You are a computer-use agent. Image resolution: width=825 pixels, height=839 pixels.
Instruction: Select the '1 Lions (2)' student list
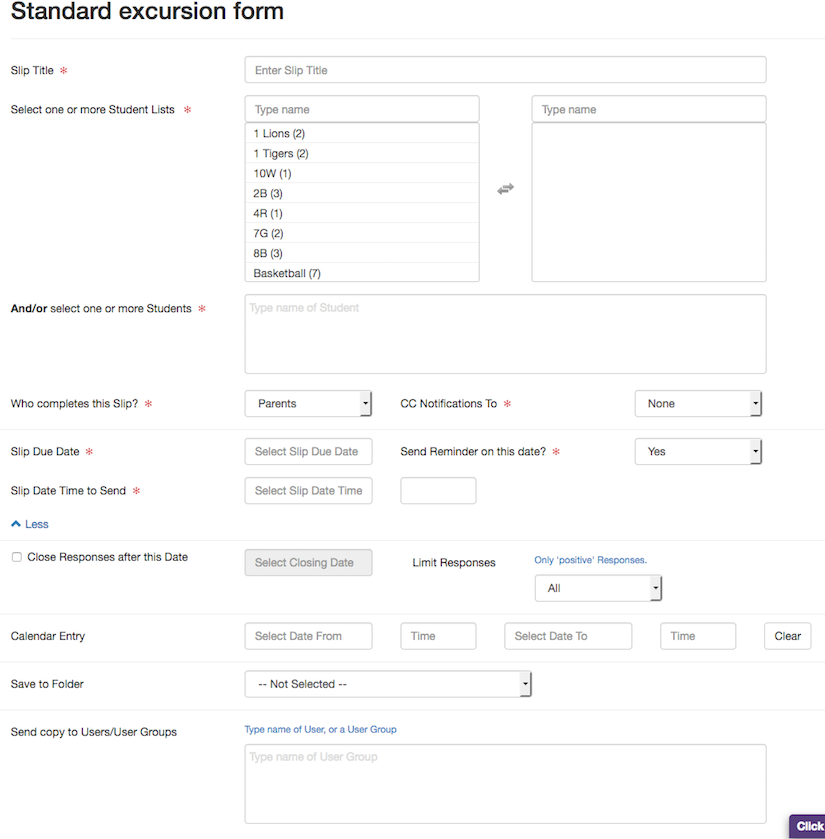[x=362, y=133]
